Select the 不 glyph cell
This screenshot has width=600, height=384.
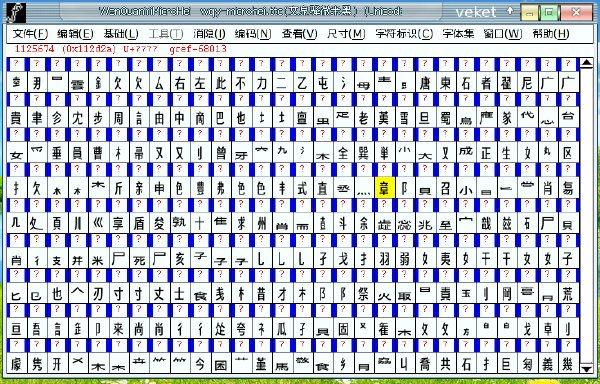tap(241, 82)
